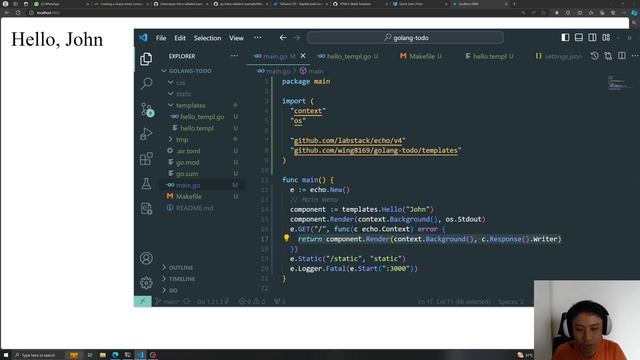Click the remote window indicator in status bar
640x360 pixels.
(x=142, y=301)
